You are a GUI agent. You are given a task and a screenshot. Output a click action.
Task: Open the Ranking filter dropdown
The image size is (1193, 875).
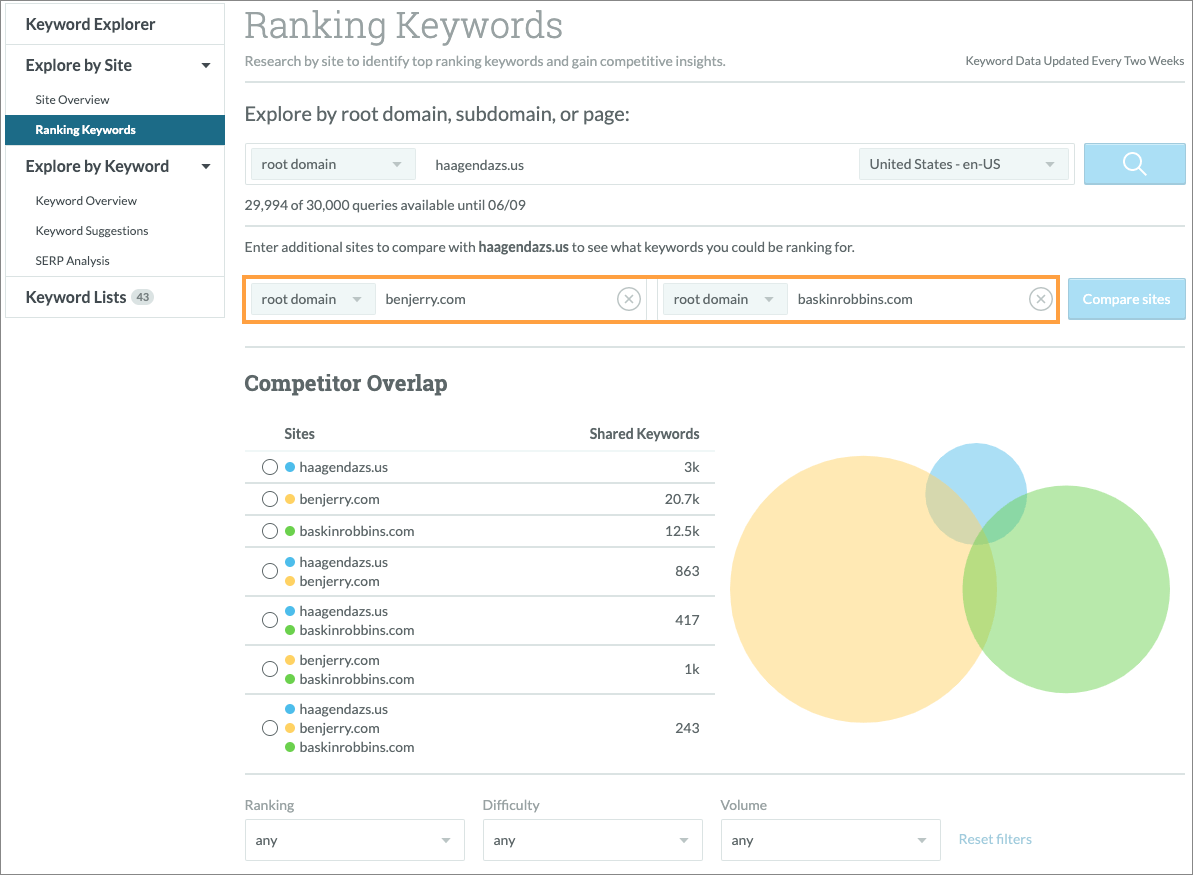coord(355,840)
